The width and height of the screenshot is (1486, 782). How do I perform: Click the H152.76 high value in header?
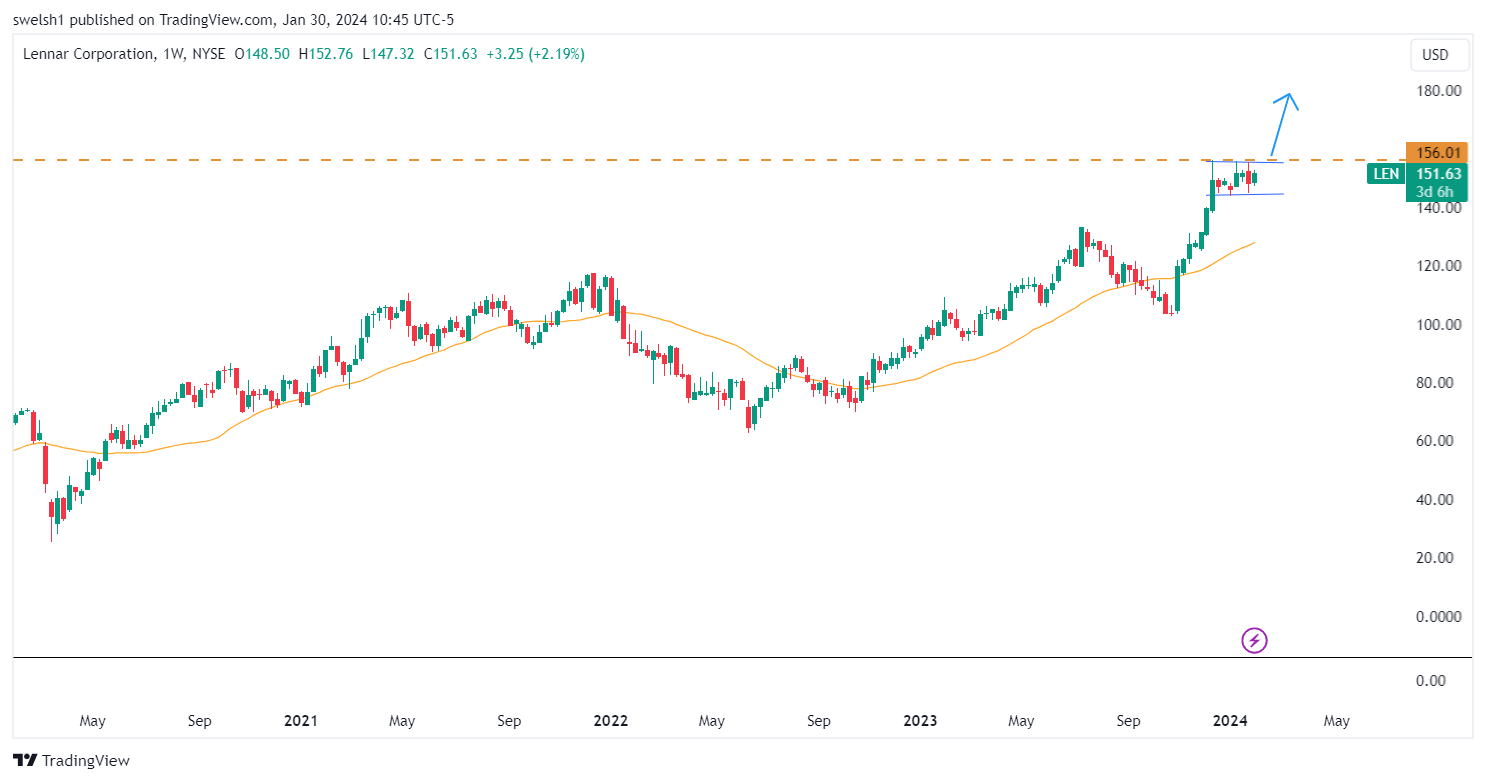tap(326, 54)
